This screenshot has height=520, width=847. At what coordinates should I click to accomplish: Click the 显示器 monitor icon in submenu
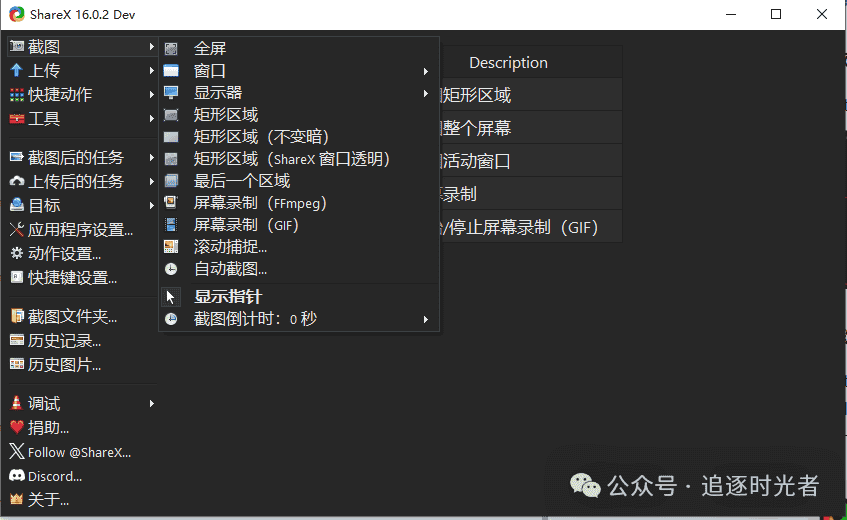coord(171,93)
